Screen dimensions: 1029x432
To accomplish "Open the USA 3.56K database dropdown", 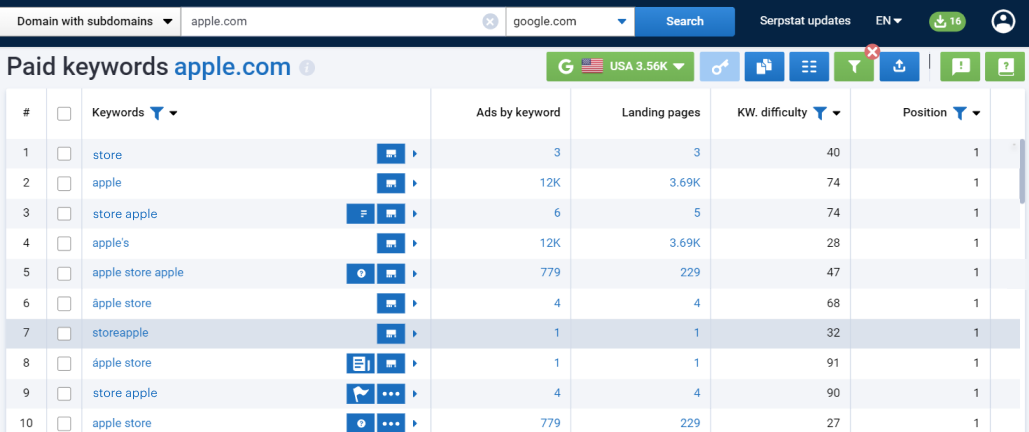I will click(620, 66).
